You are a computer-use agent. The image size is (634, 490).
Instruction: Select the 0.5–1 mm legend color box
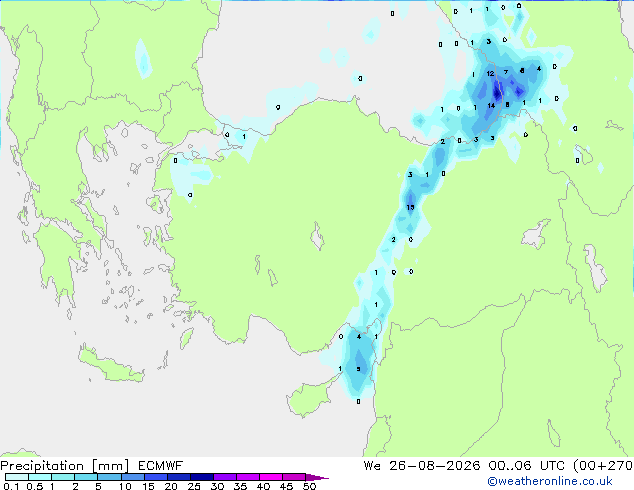pos(40,477)
